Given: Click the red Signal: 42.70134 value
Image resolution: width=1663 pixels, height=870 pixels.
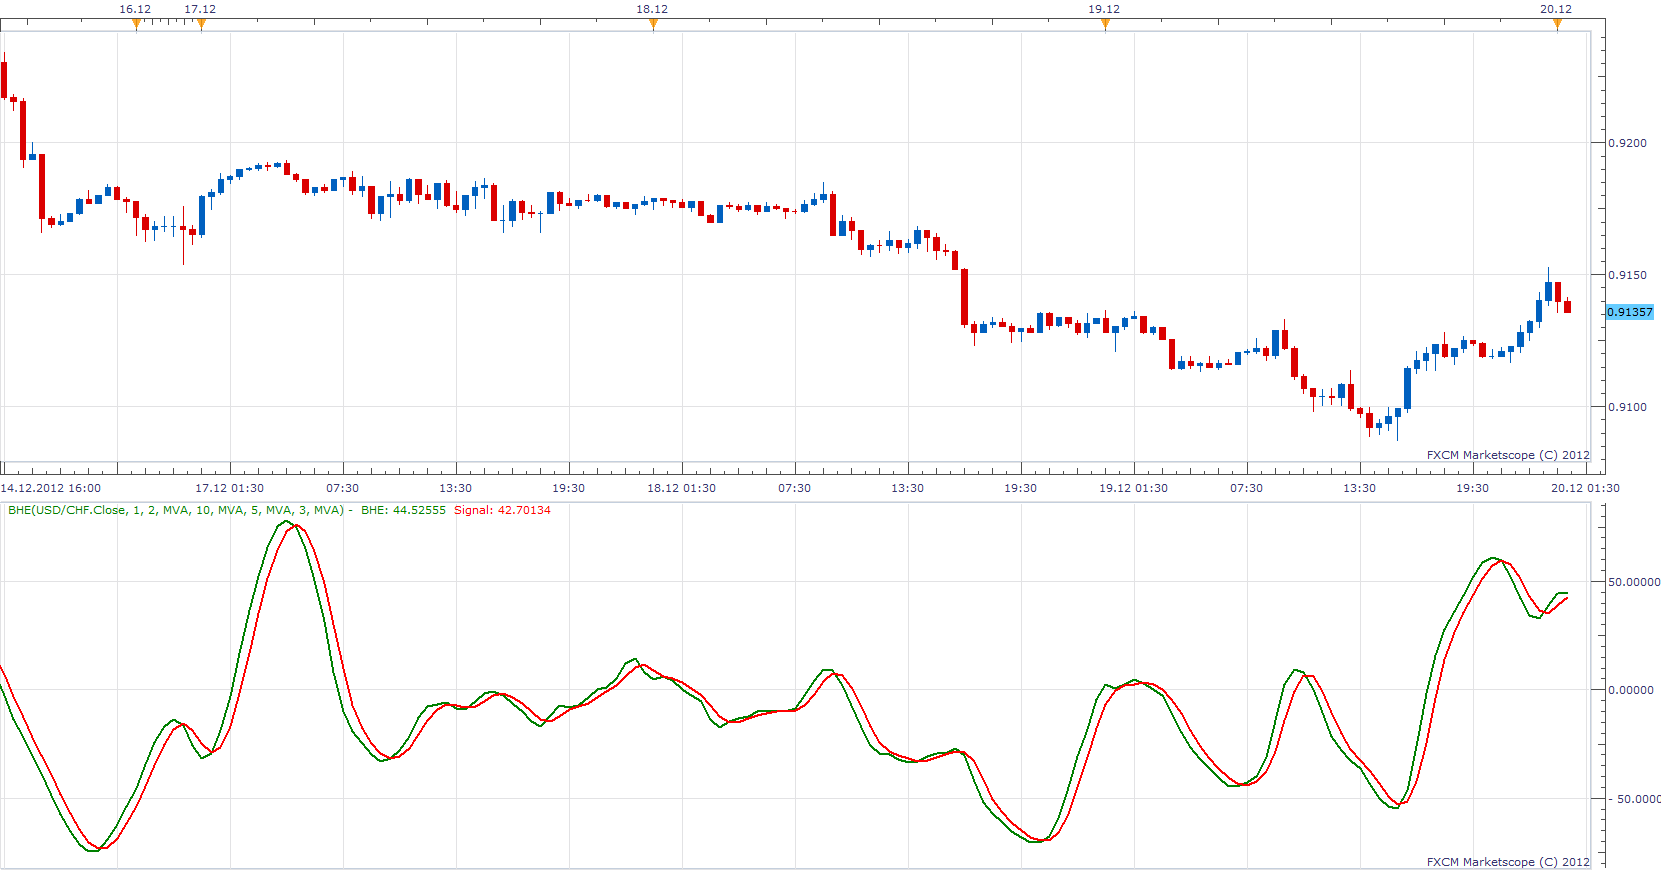Looking at the screenshot, I should click(502, 510).
